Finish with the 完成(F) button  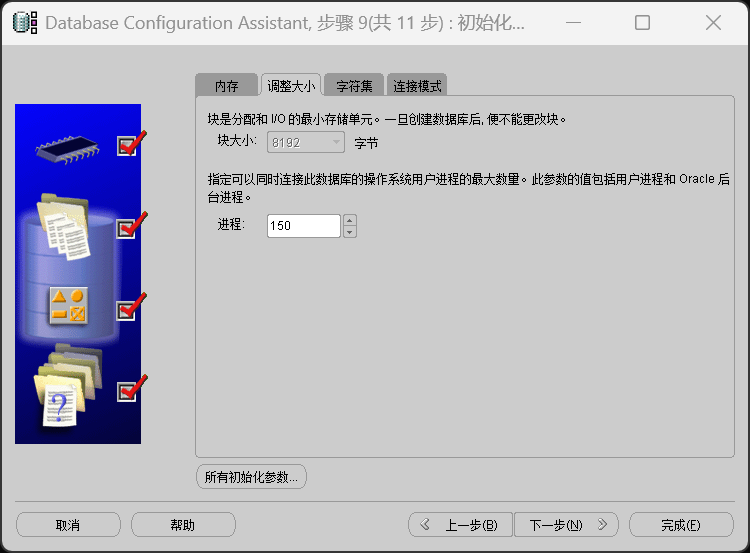coord(681,525)
